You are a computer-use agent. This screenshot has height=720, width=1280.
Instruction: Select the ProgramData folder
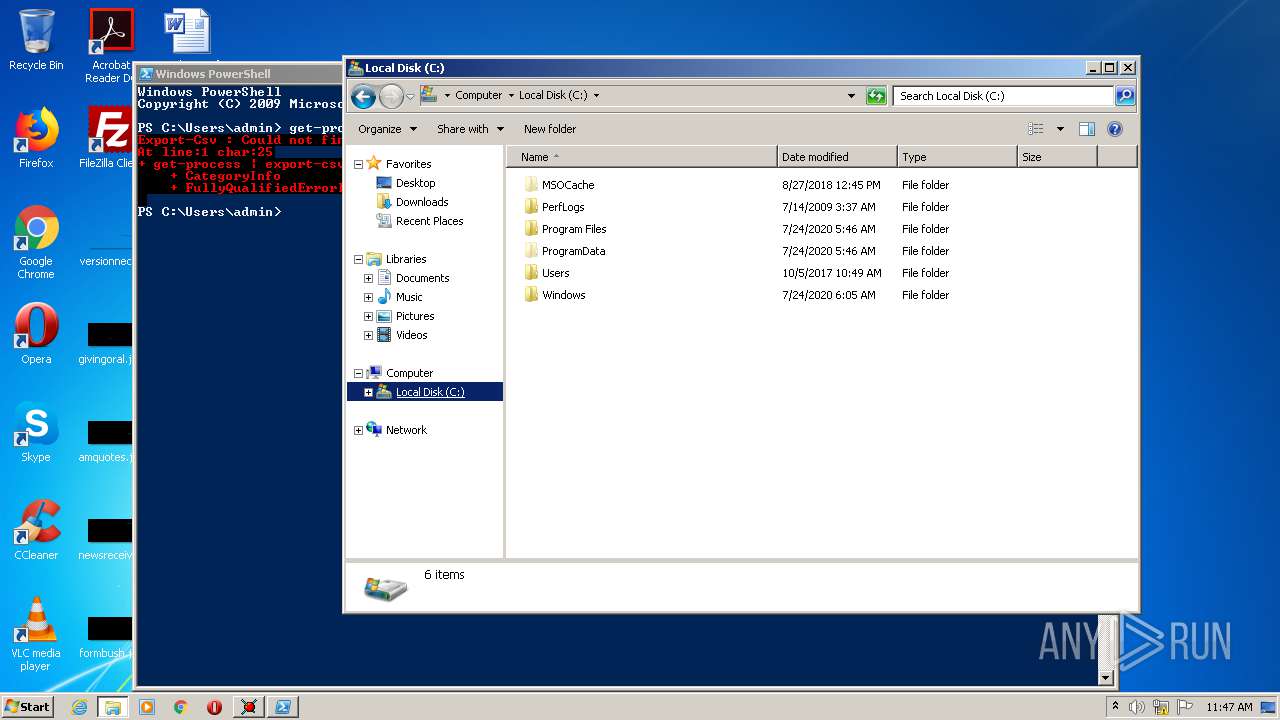(573, 251)
